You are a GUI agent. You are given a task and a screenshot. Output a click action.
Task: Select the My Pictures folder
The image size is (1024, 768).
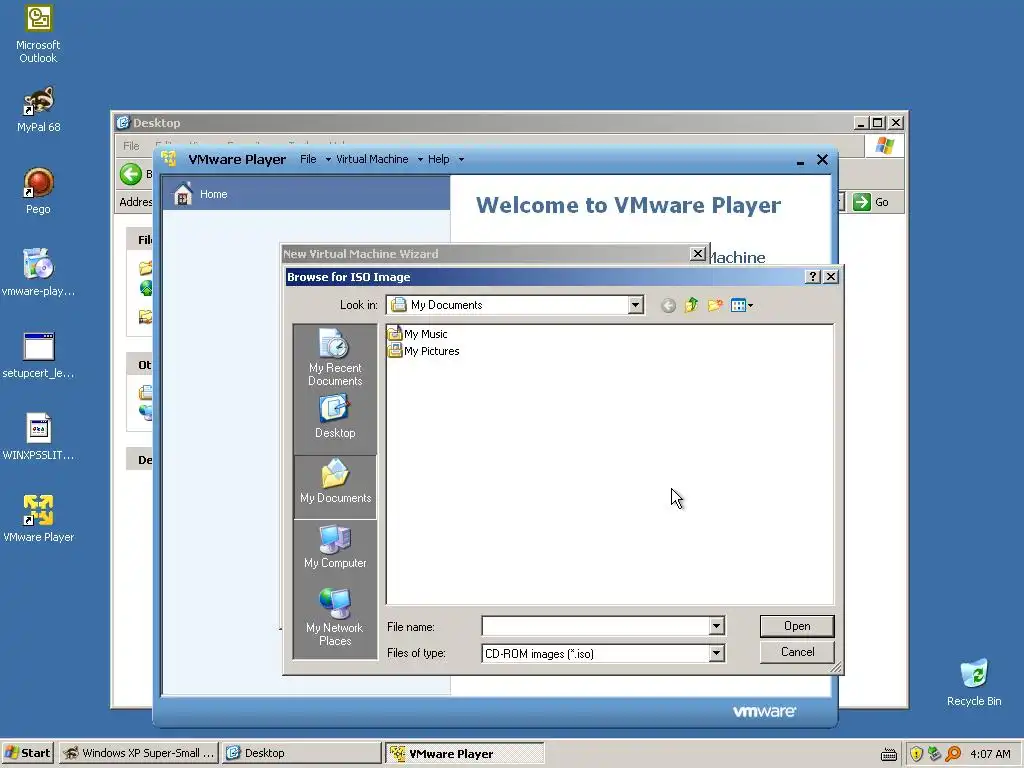coord(424,351)
